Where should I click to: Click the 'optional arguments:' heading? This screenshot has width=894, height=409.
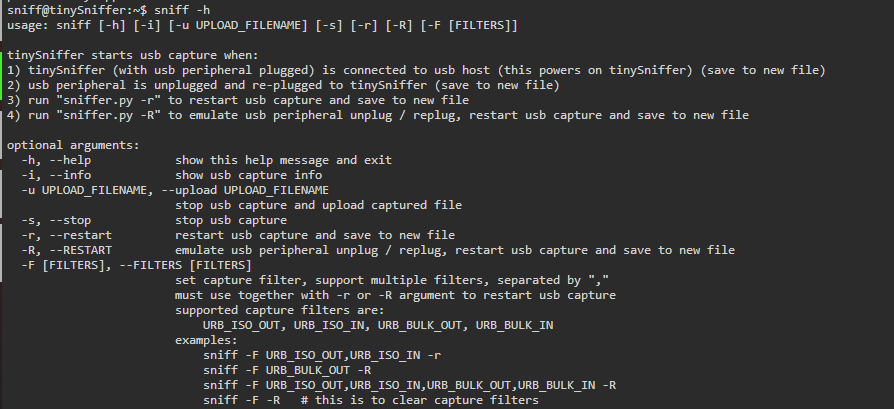tap(73, 145)
